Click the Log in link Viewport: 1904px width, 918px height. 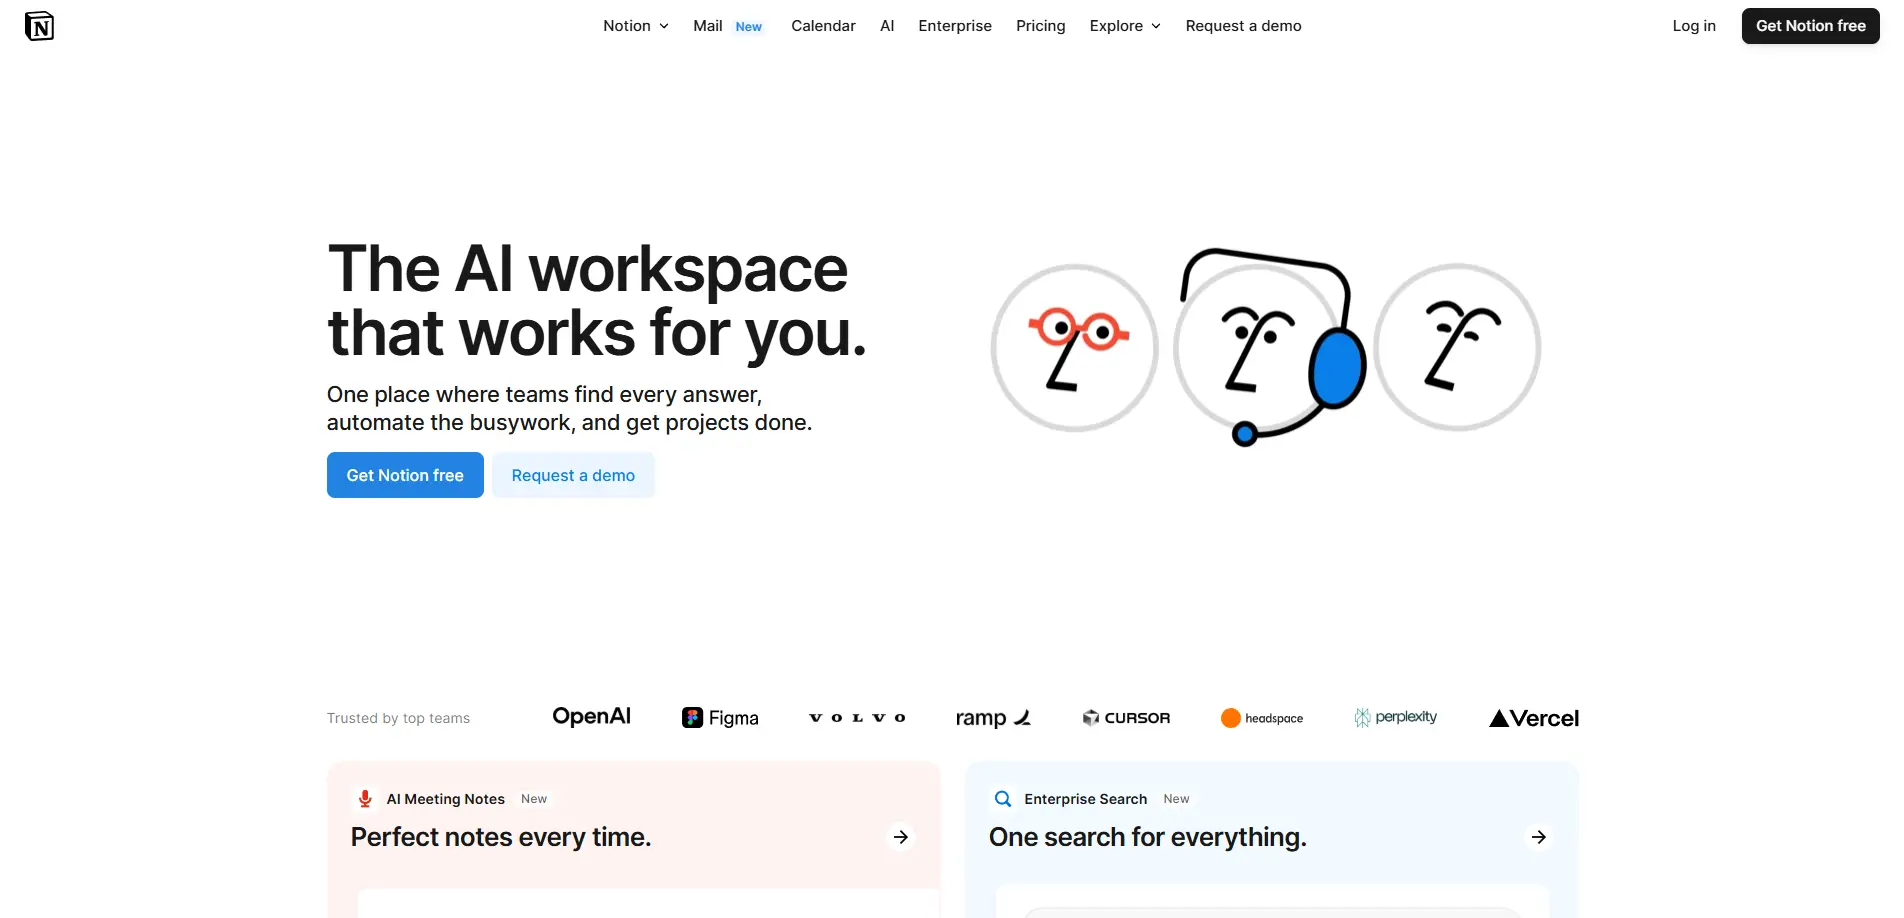coord(1694,26)
